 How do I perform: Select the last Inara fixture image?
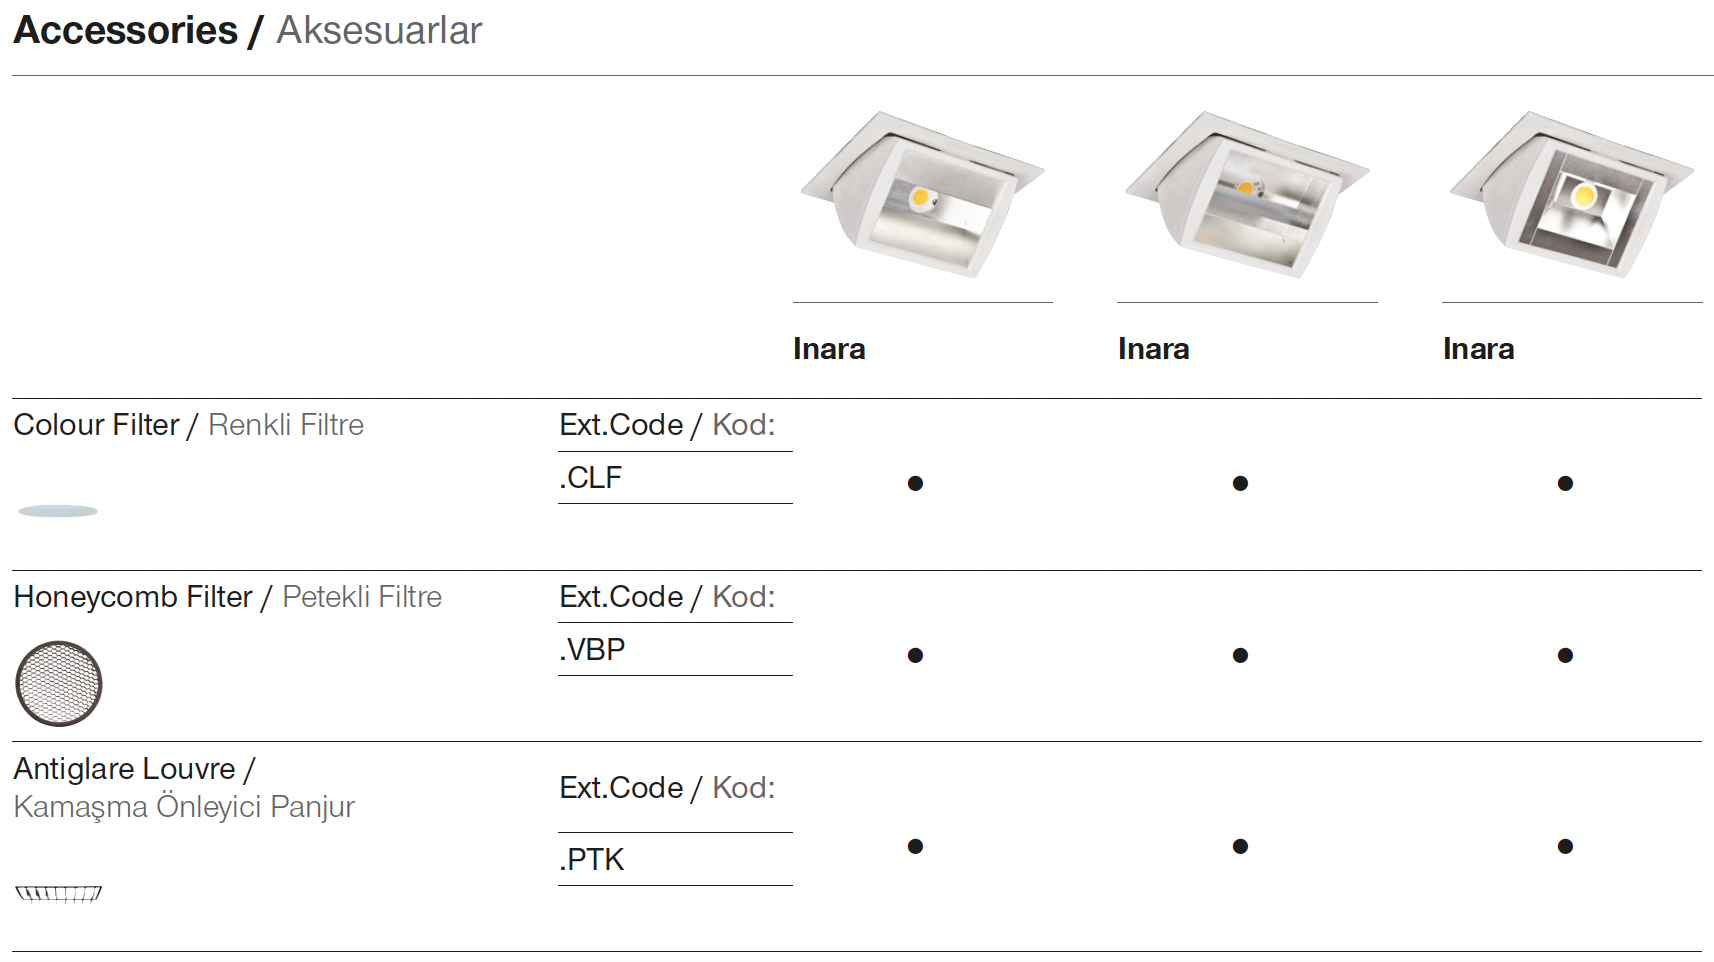tap(1571, 195)
